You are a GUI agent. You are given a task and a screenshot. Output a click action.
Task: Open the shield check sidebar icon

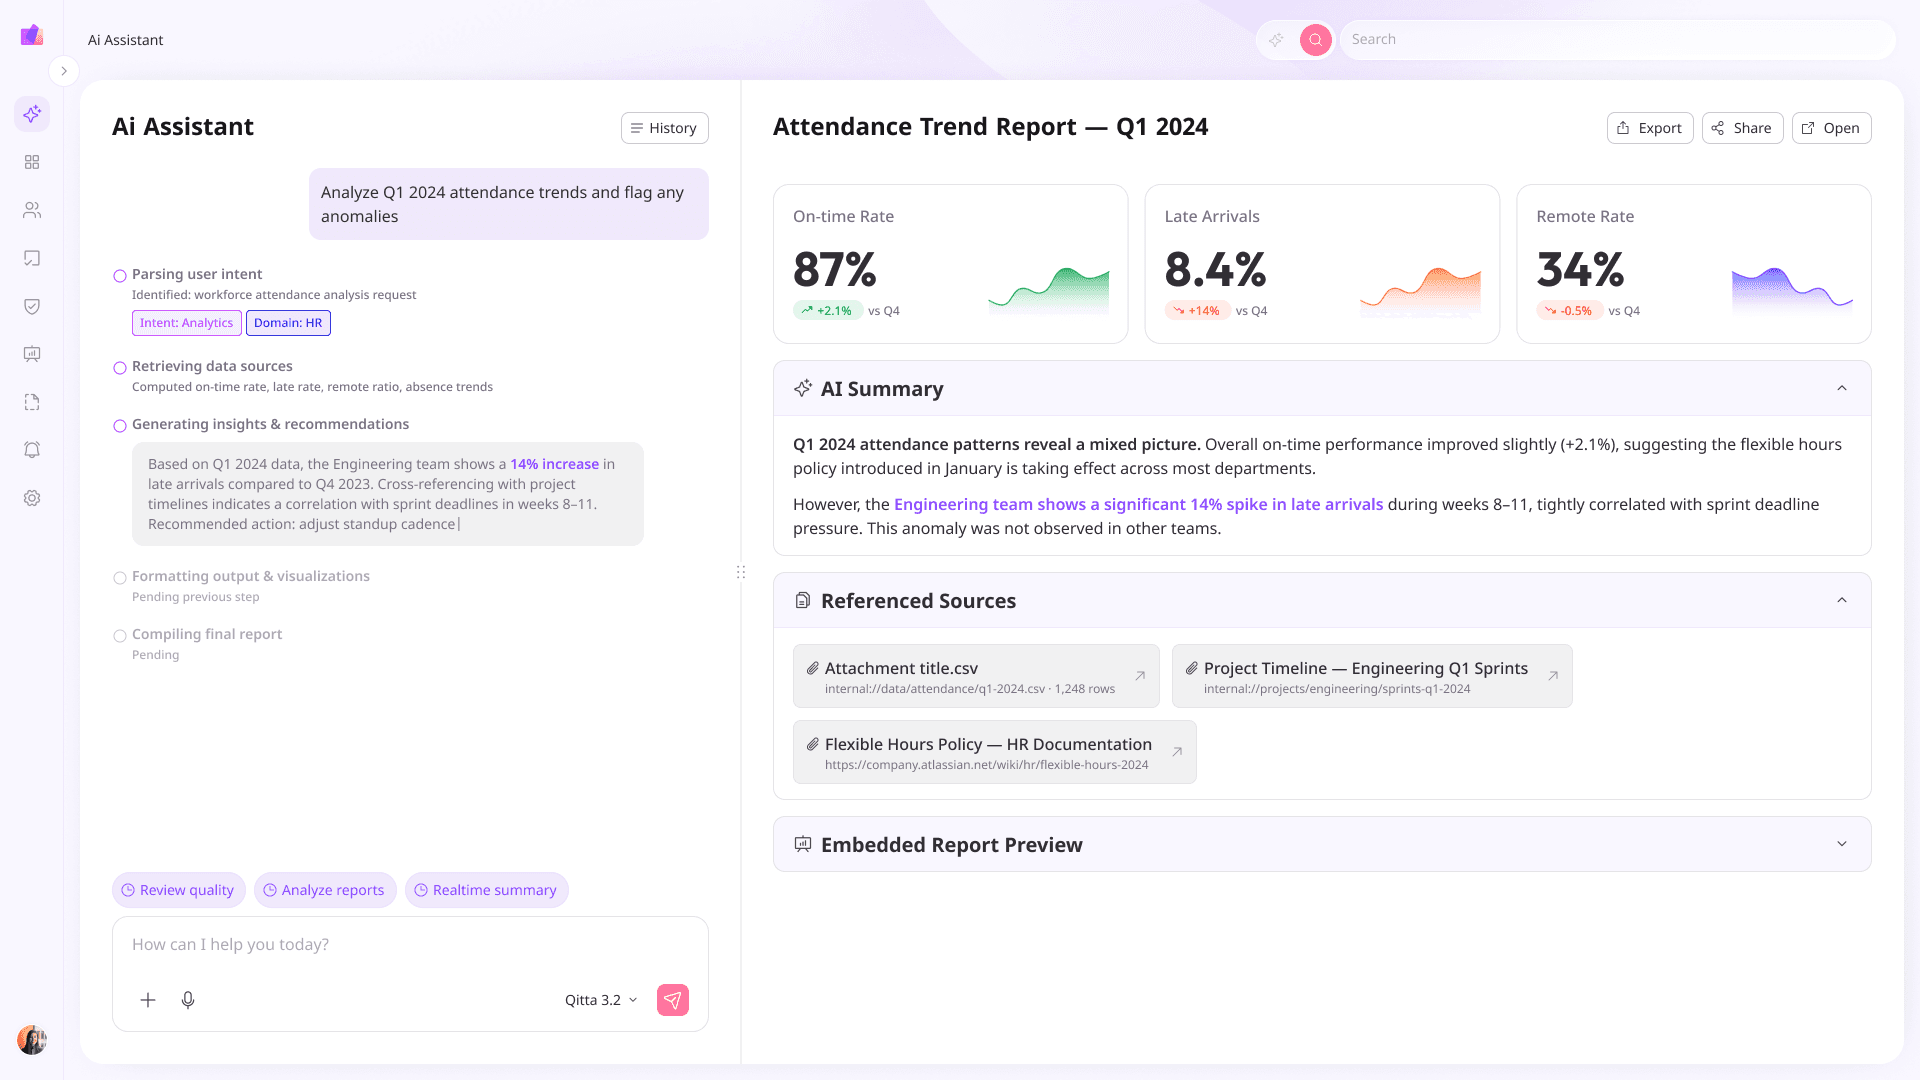(x=32, y=306)
